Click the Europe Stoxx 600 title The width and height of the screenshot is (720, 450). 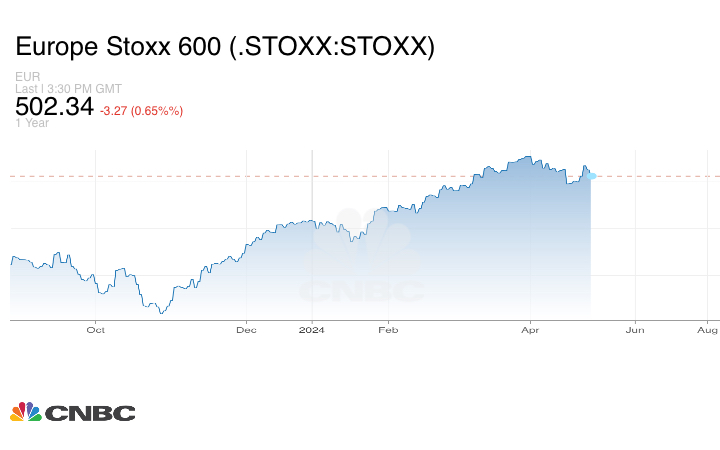click(x=225, y=48)
